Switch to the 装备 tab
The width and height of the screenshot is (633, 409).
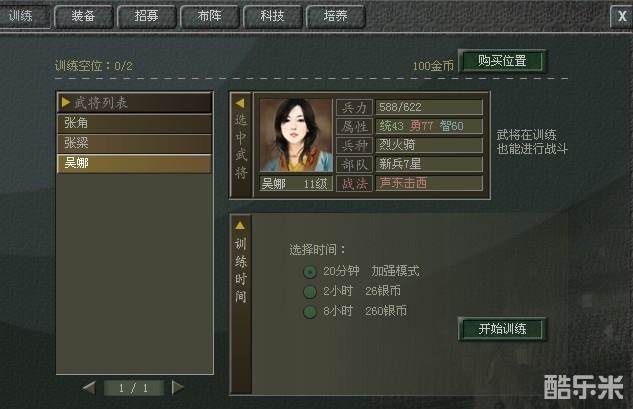84,17
